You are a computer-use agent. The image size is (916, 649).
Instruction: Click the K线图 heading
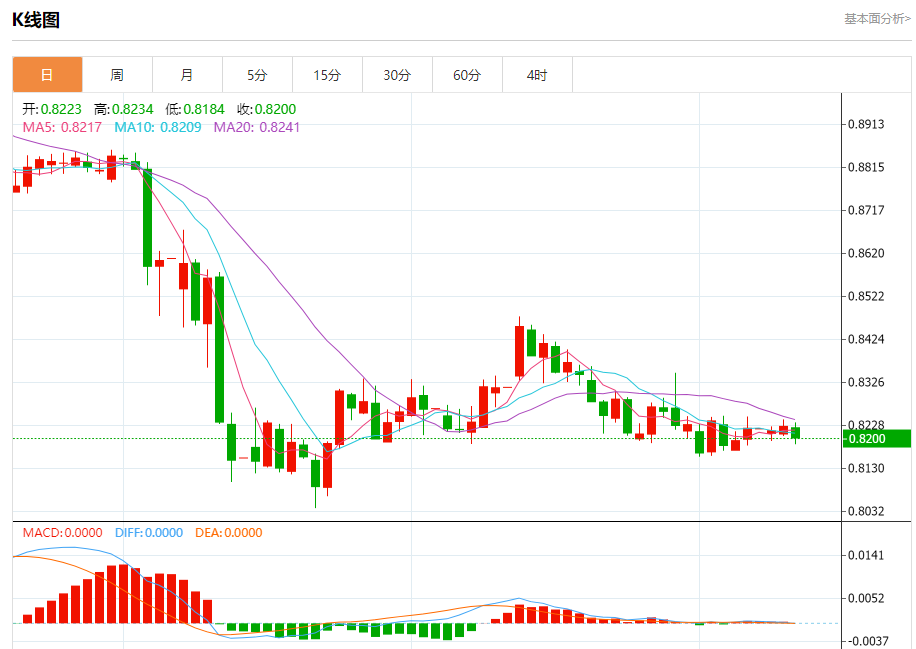pos(36,20)
